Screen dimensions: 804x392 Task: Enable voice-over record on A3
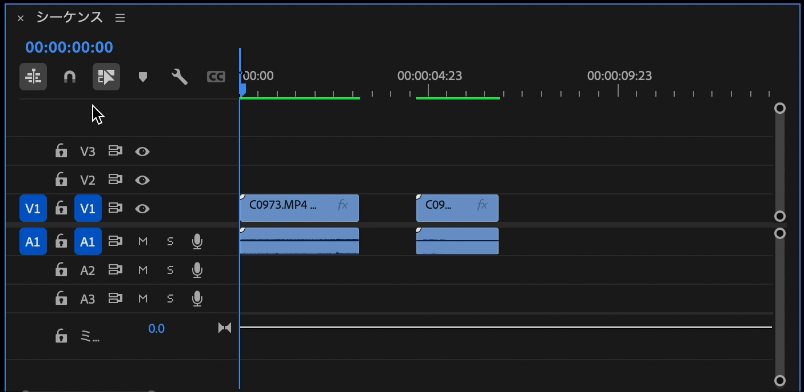point(197,298)
